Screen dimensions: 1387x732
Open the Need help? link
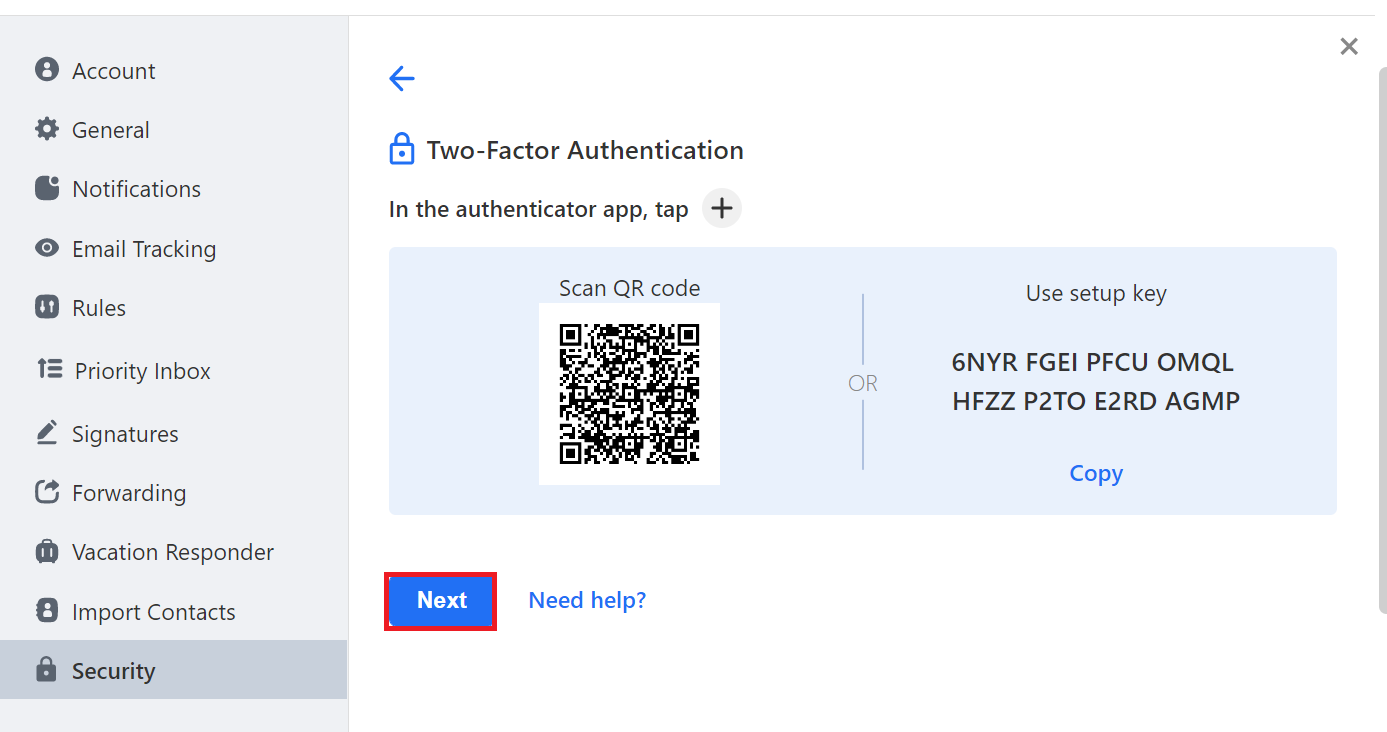(587, 600)
